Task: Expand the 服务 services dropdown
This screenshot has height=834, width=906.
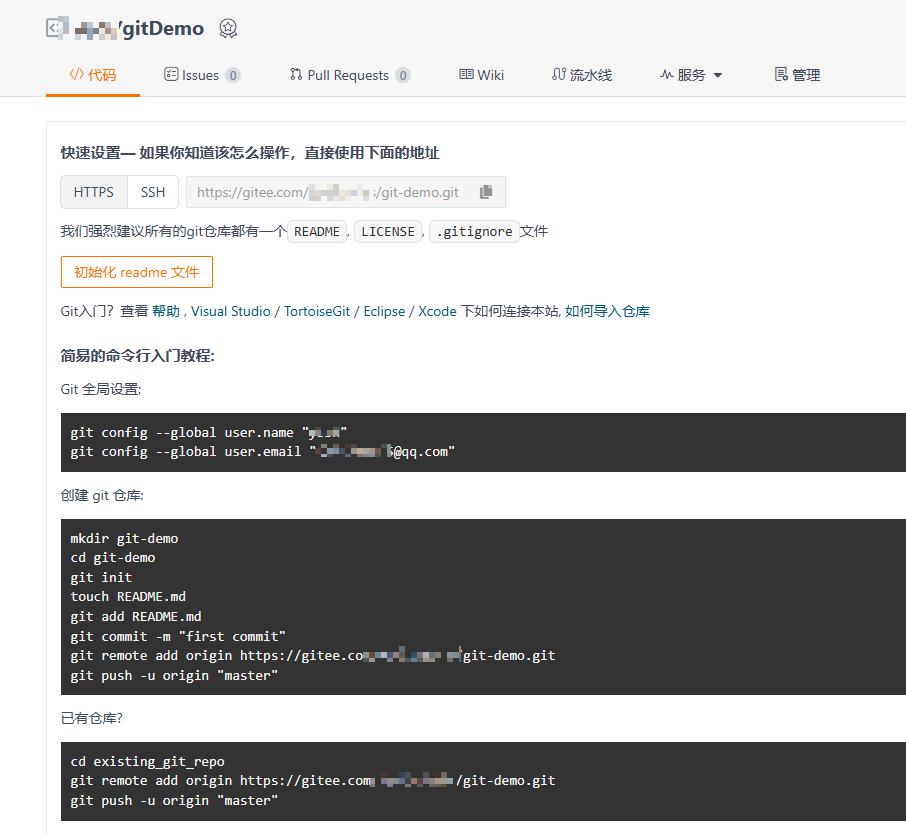Action: click(691, 75)
